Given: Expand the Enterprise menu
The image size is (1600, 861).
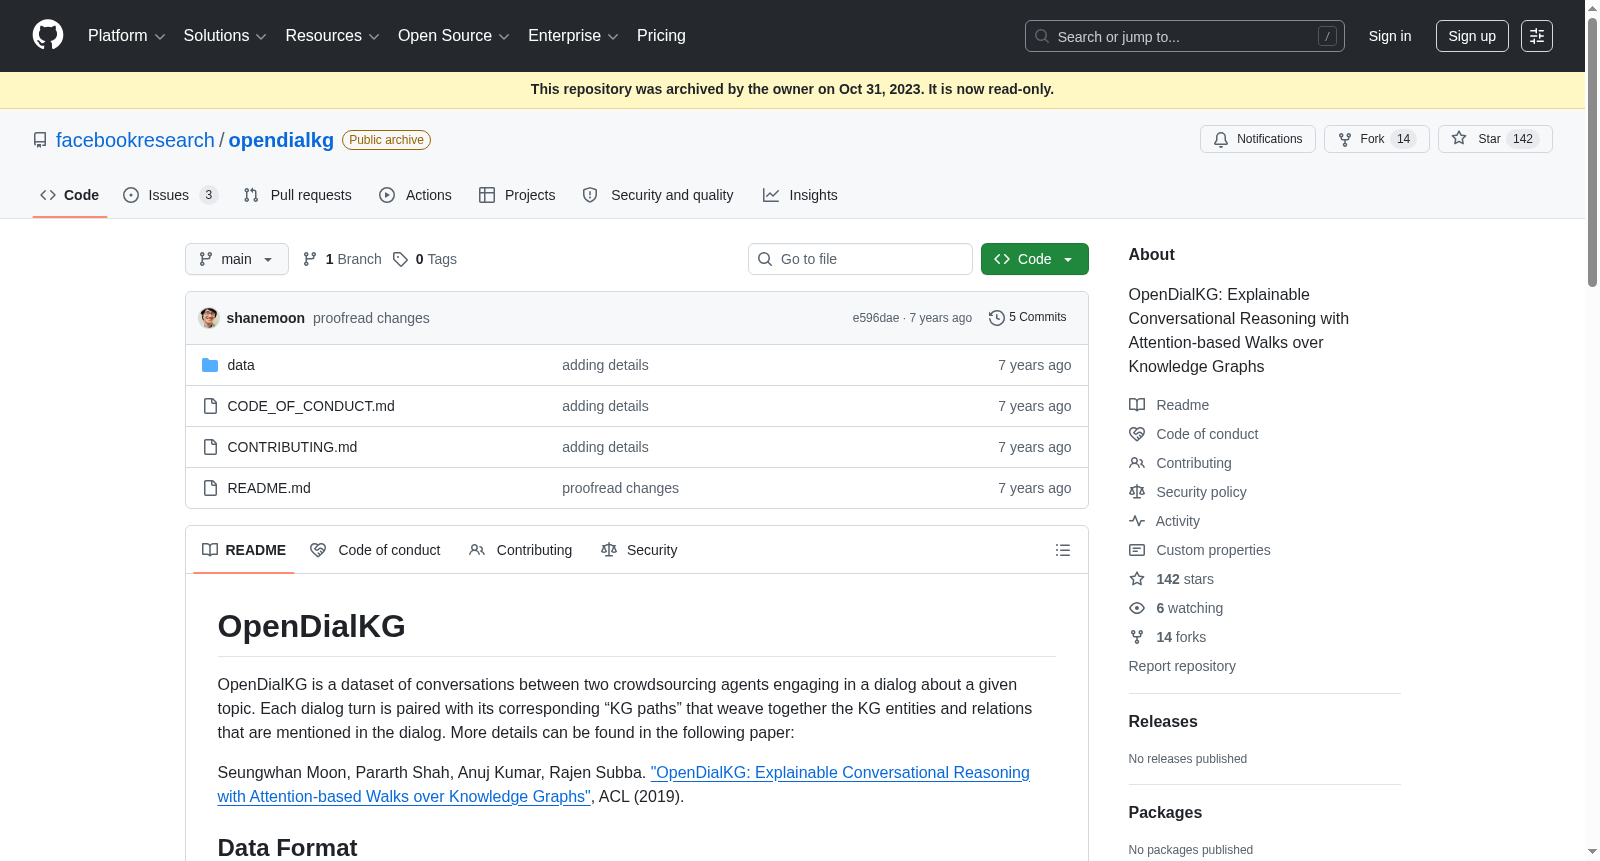Looking at the screenshot, I should (x=573, y=36).
